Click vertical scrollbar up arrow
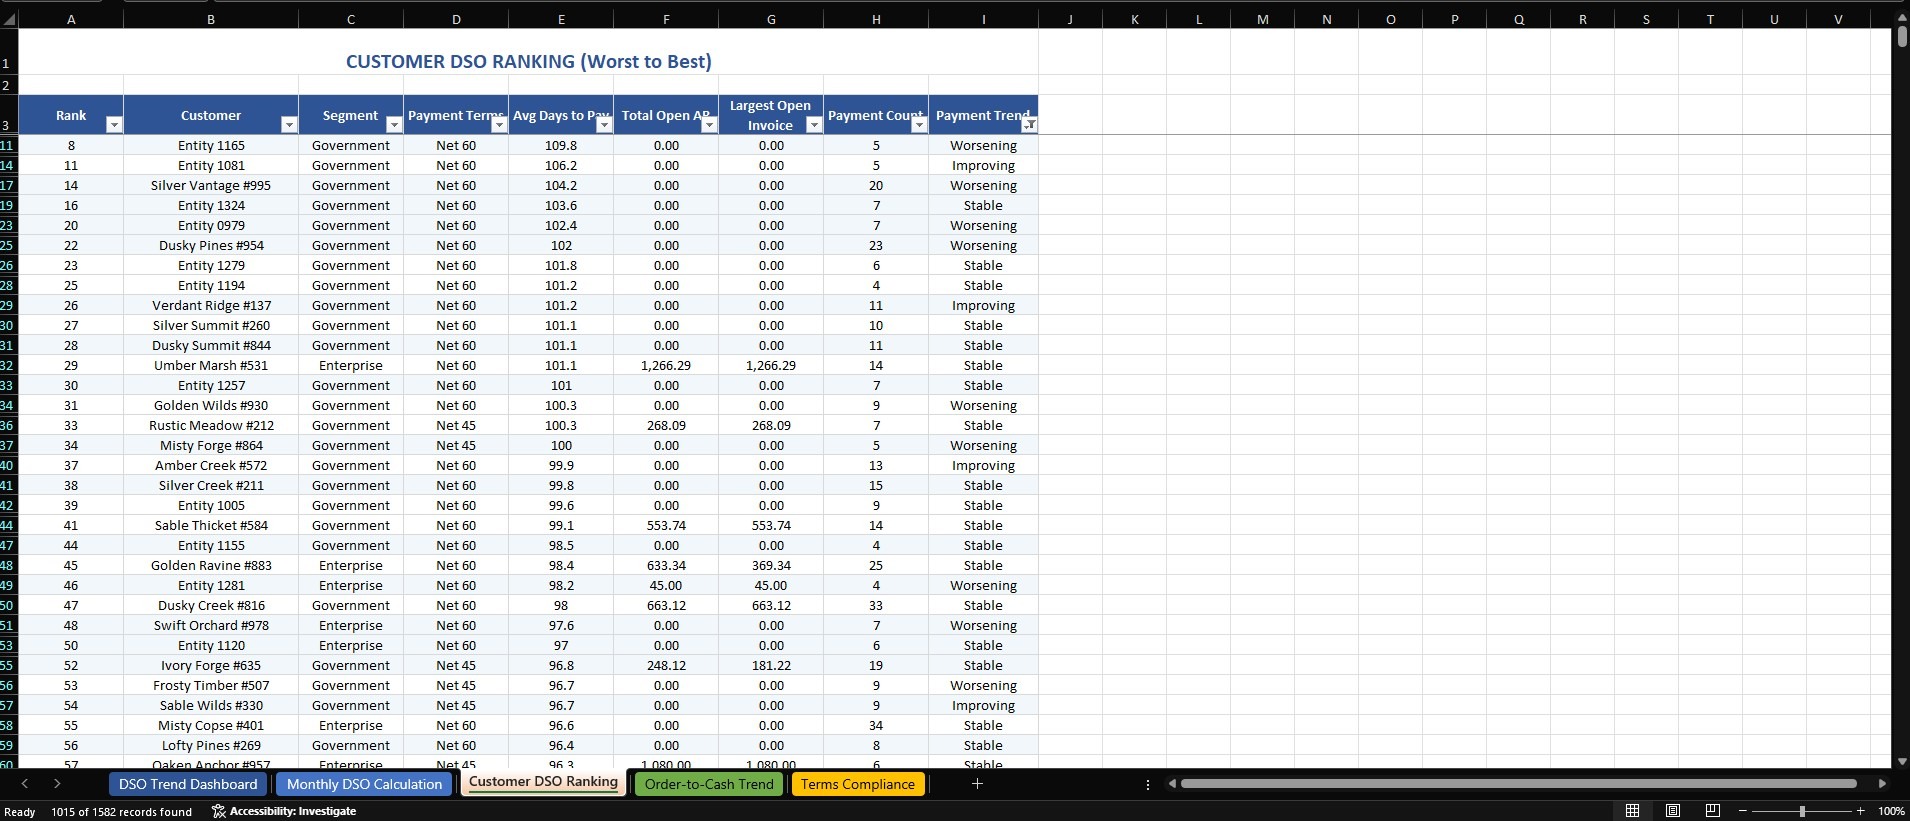Image resolution: width=1910 pixels, height=821 pixels. click(x=1902, y=19)
